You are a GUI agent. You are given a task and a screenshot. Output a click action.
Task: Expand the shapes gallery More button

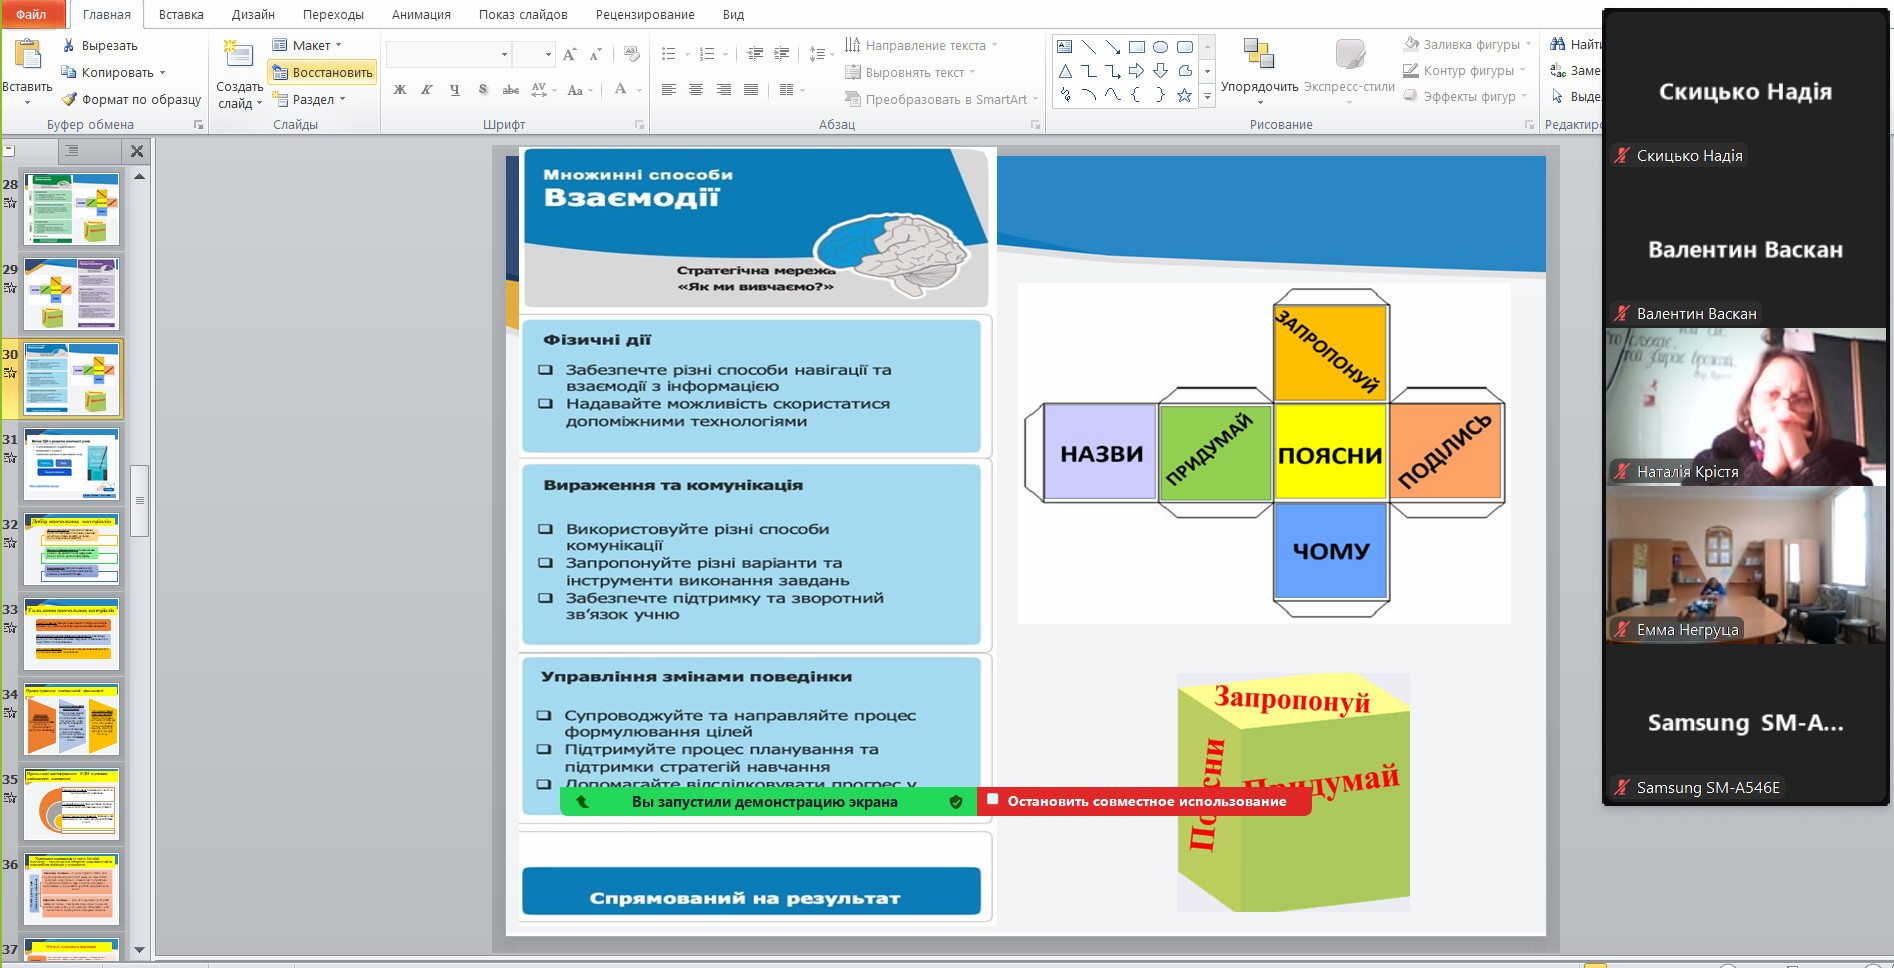[x=1207, y=97]
